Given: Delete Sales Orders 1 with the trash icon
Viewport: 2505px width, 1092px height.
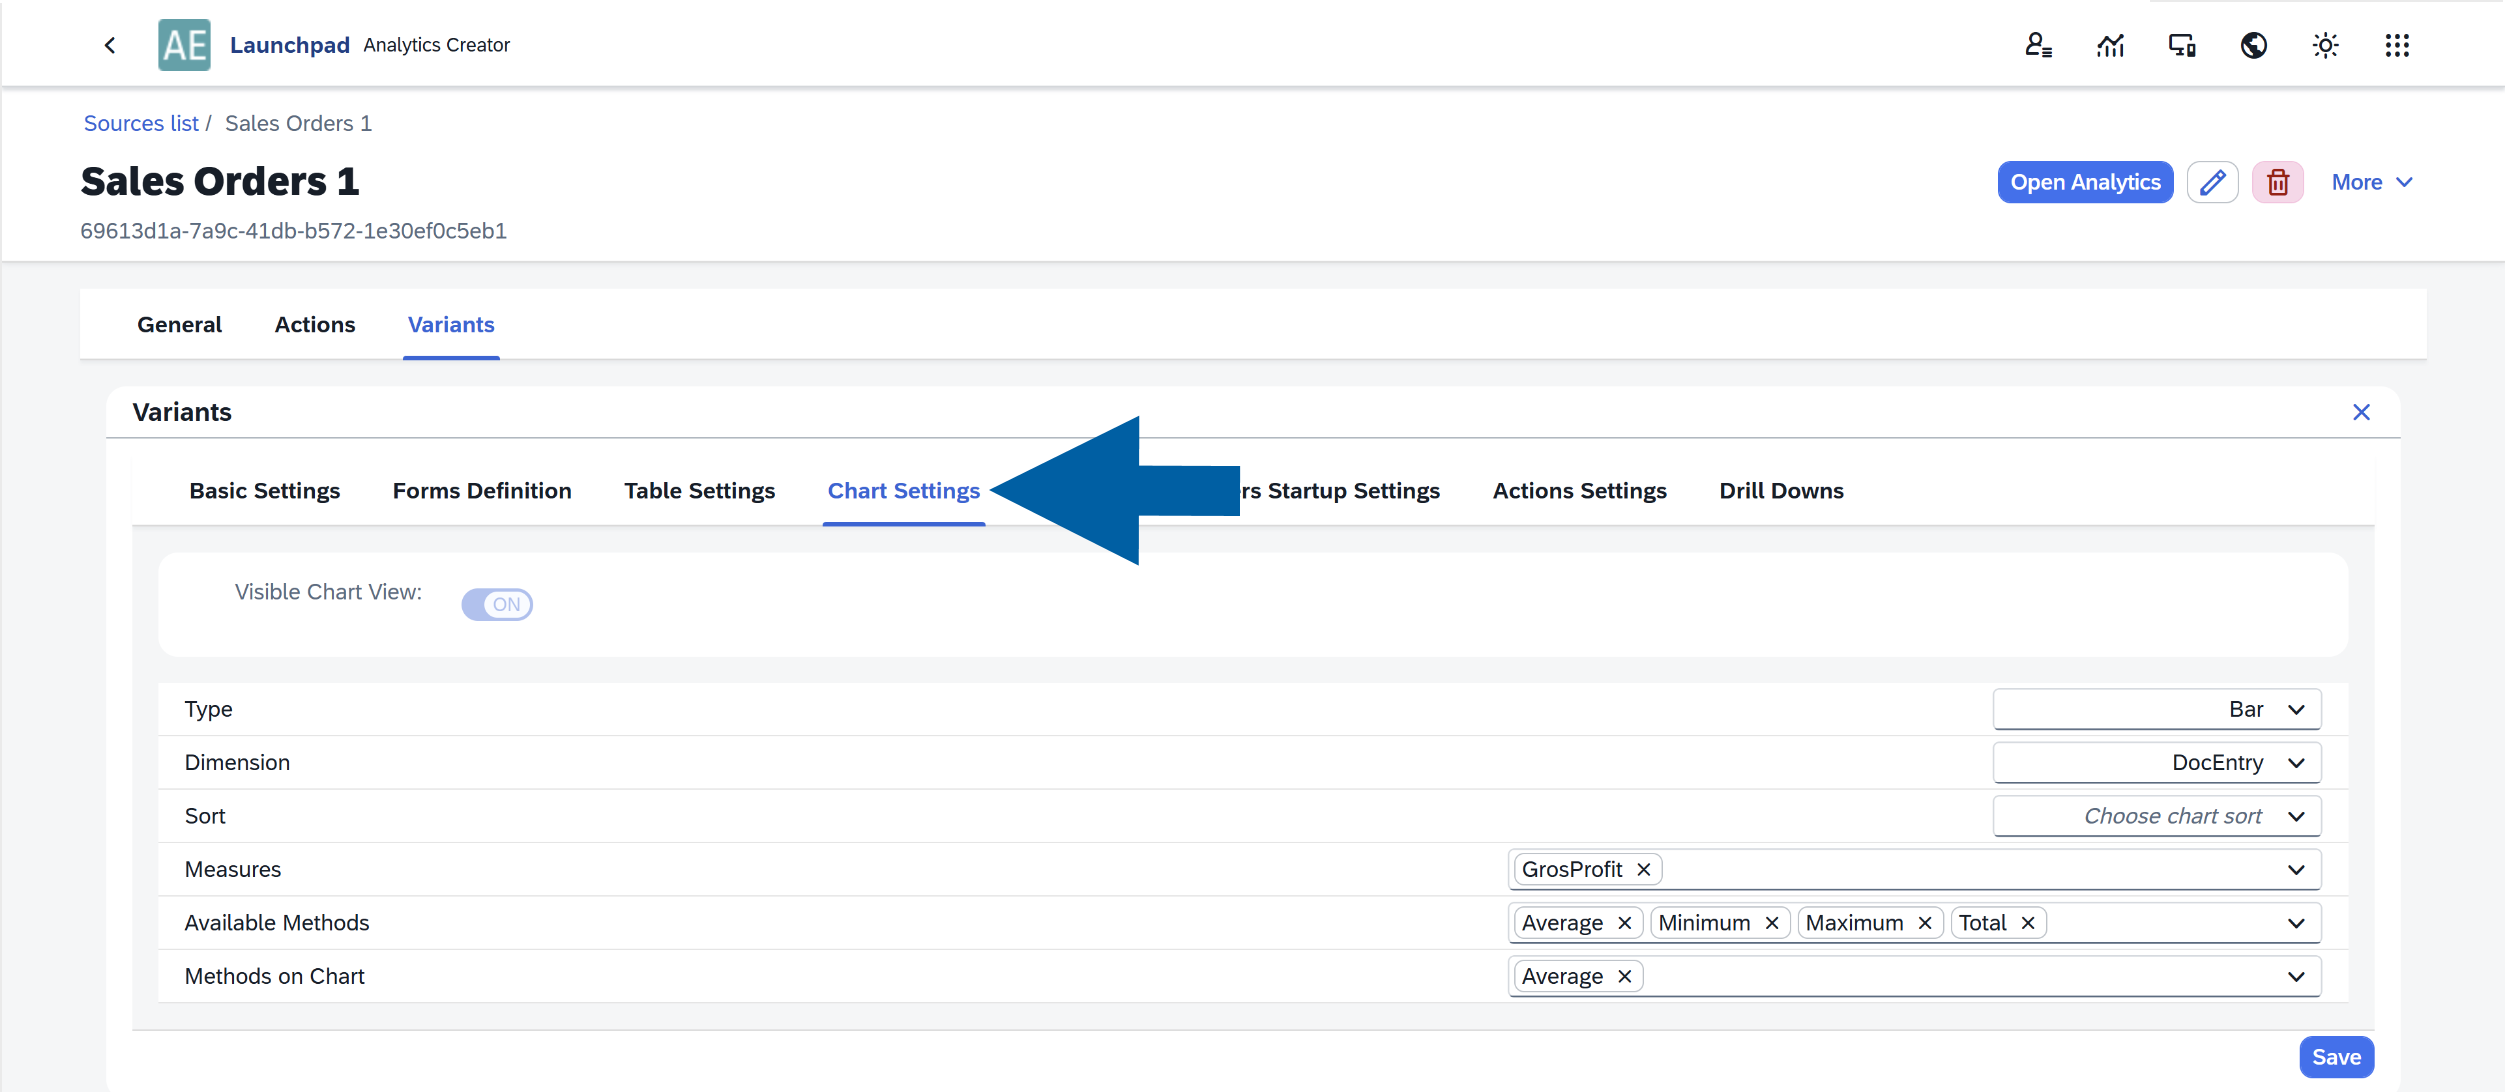Looking at the screenshot, I should pos(2278,182).
